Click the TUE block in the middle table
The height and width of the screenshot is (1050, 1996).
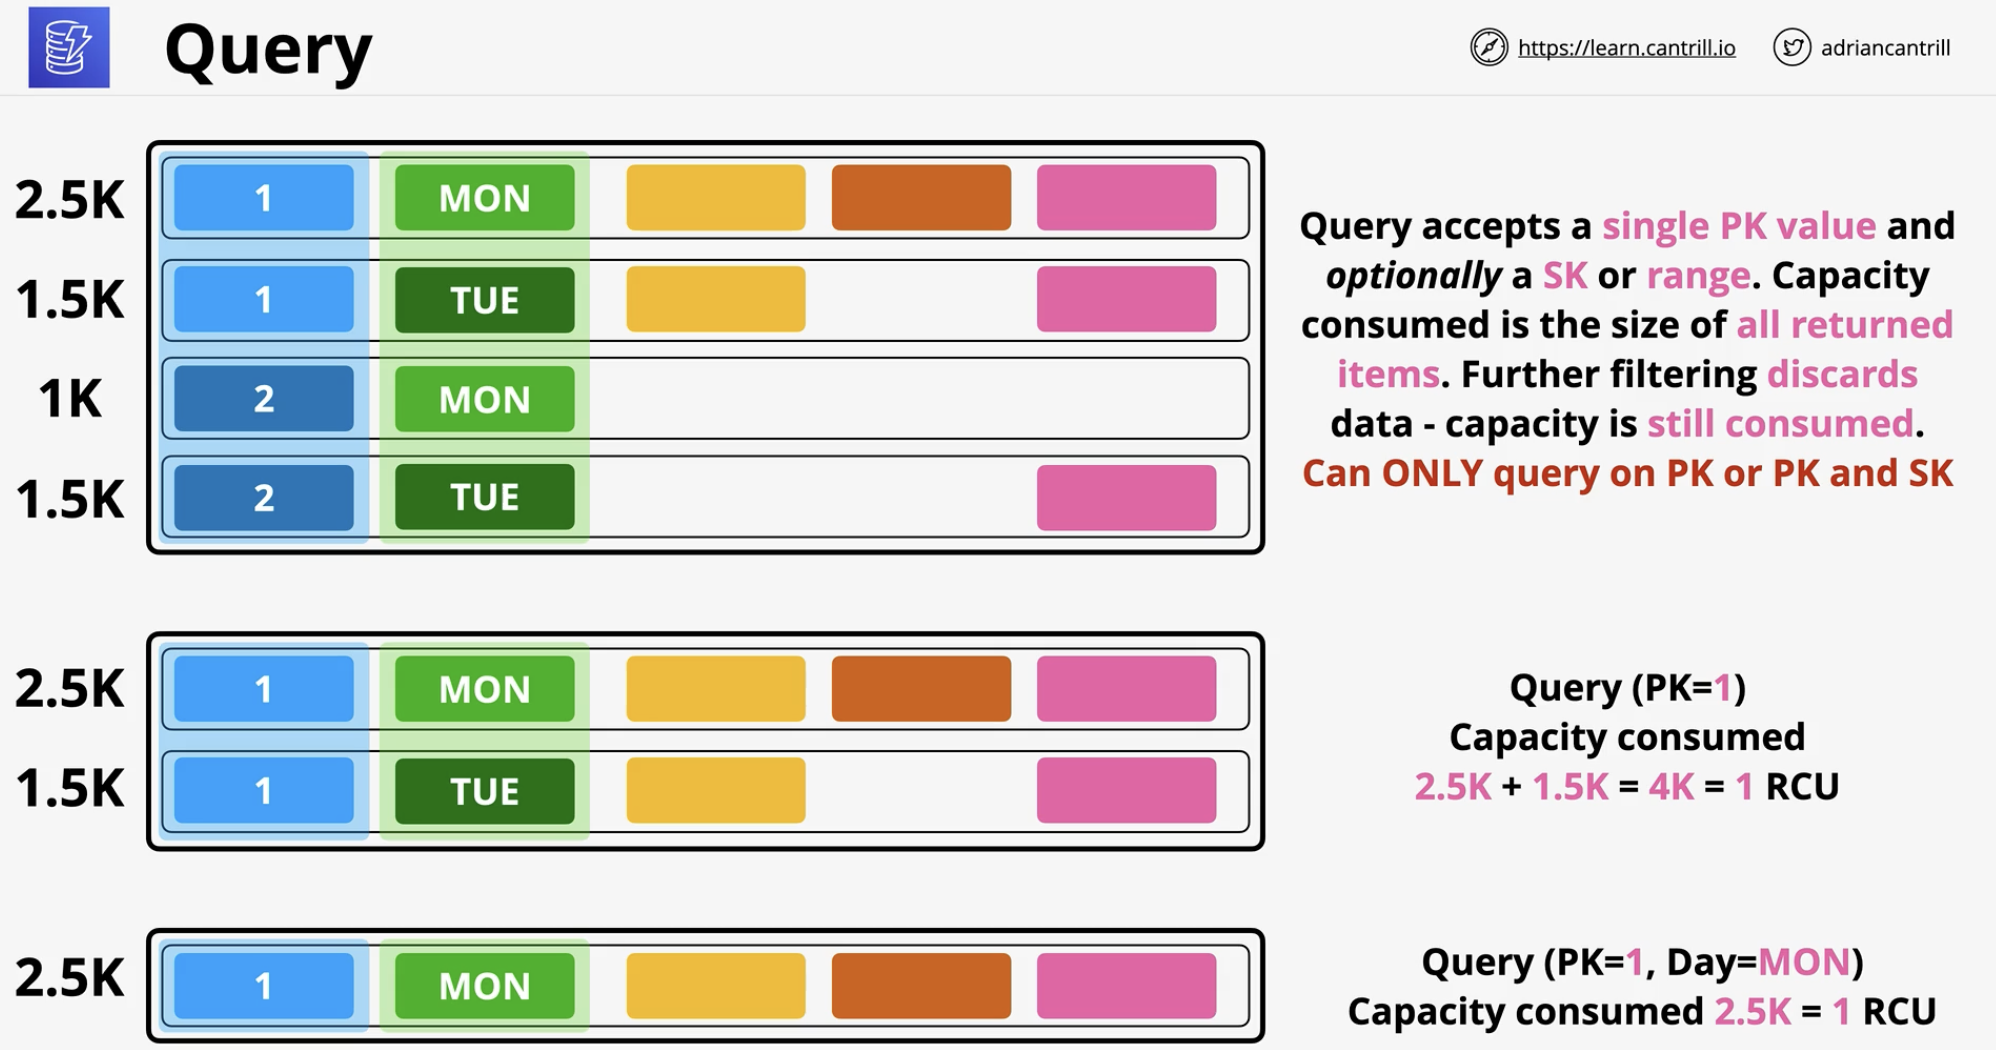coord(485,791)
